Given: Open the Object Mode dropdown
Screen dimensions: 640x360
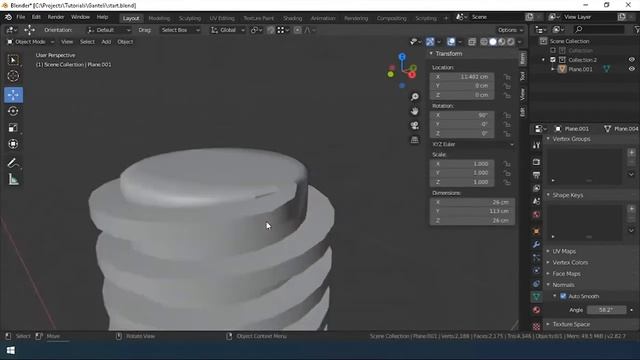Looking at the screenshot, I should pyautogui.click(x=31, y=42).
